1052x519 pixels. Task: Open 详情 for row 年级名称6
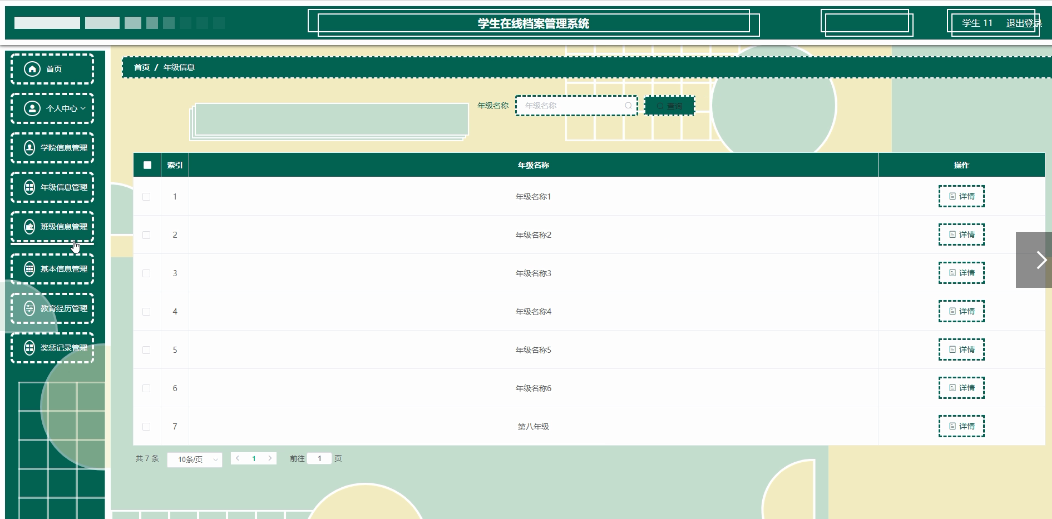(x=961, y=388)
